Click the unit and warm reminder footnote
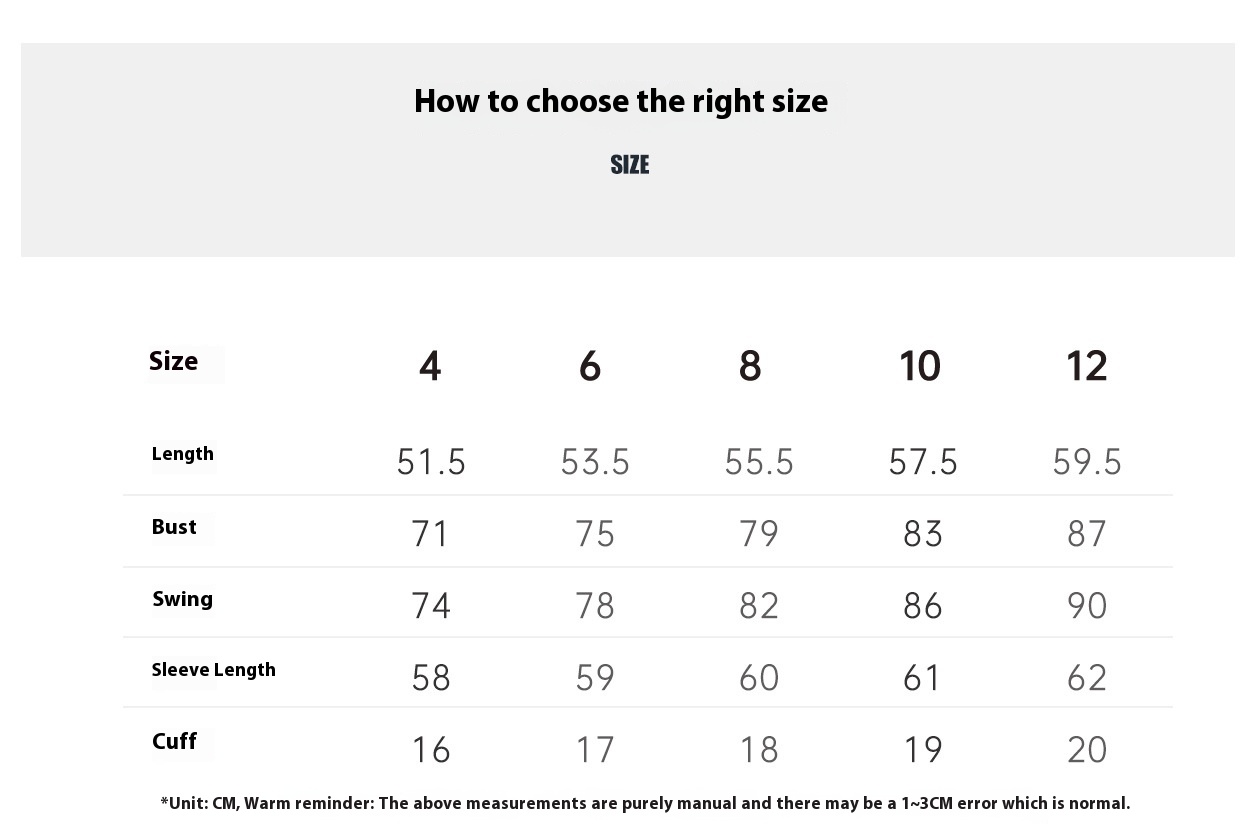This screenshot has height=836, width=1260. click(645, 803)
